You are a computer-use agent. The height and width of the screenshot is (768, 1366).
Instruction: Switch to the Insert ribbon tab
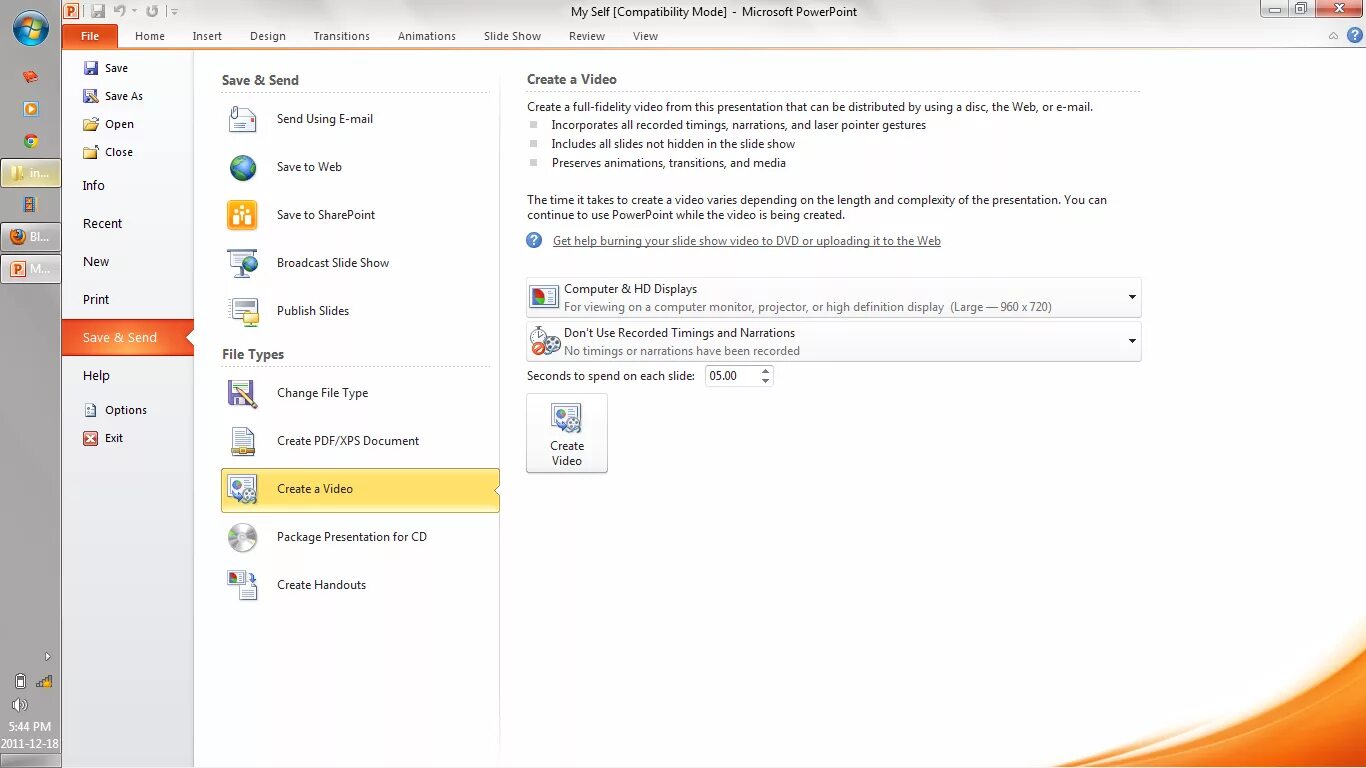[x=207, y=36]
